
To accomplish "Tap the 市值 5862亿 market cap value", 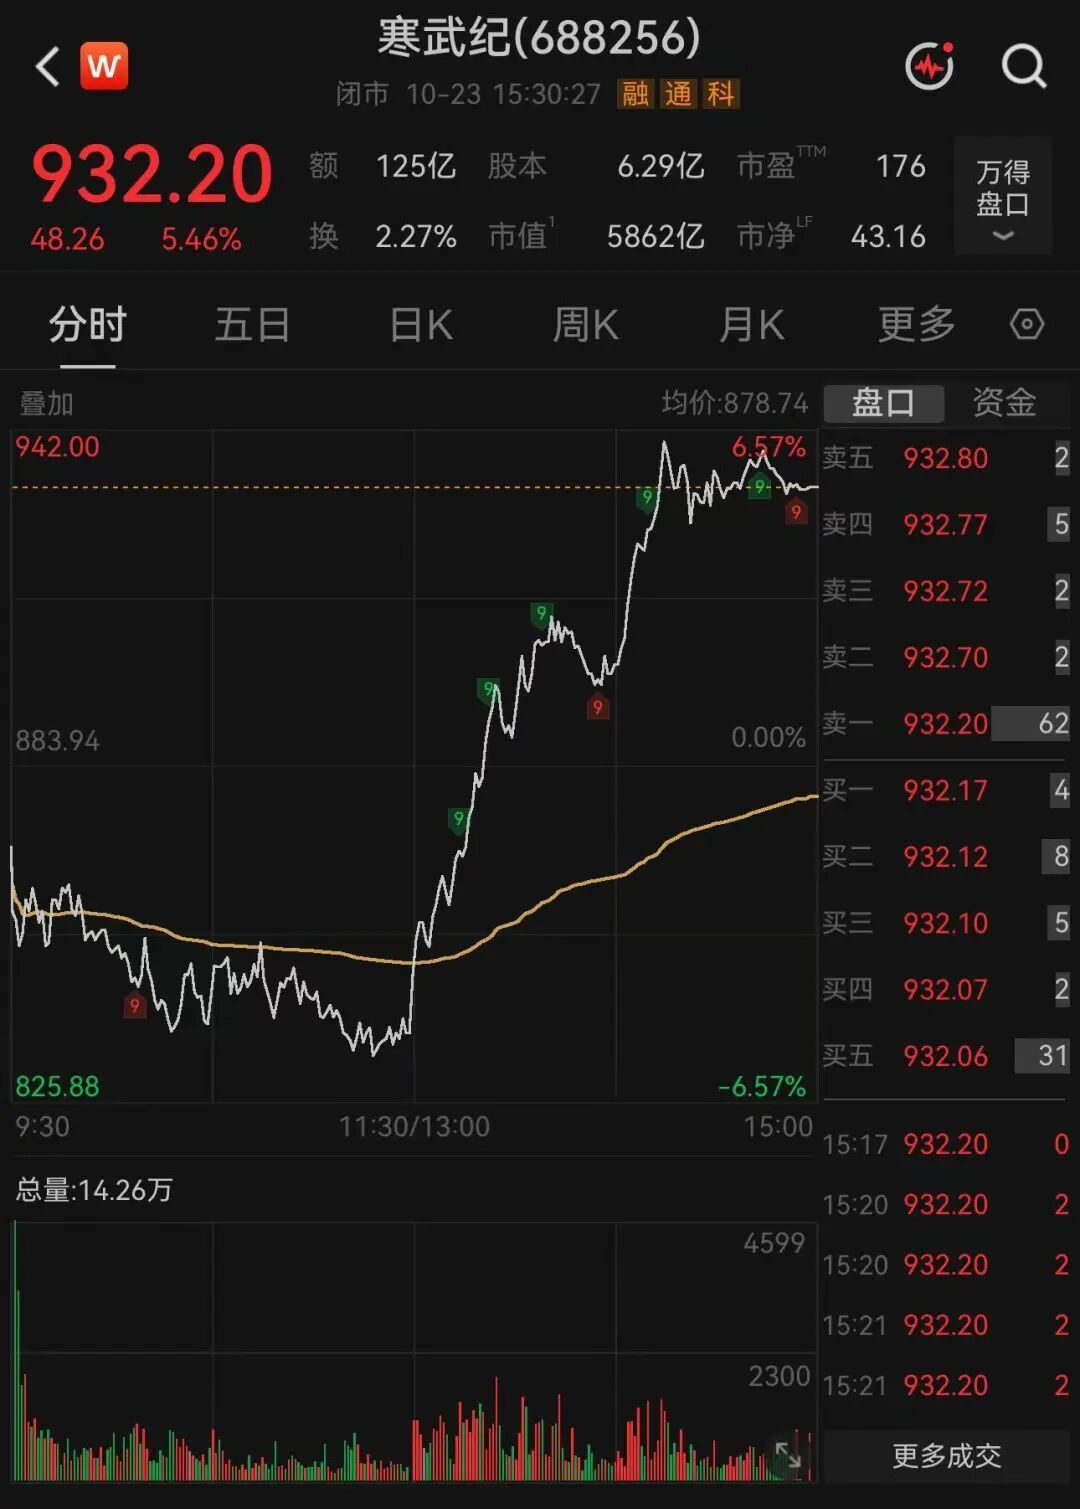I will coord(655,236).
